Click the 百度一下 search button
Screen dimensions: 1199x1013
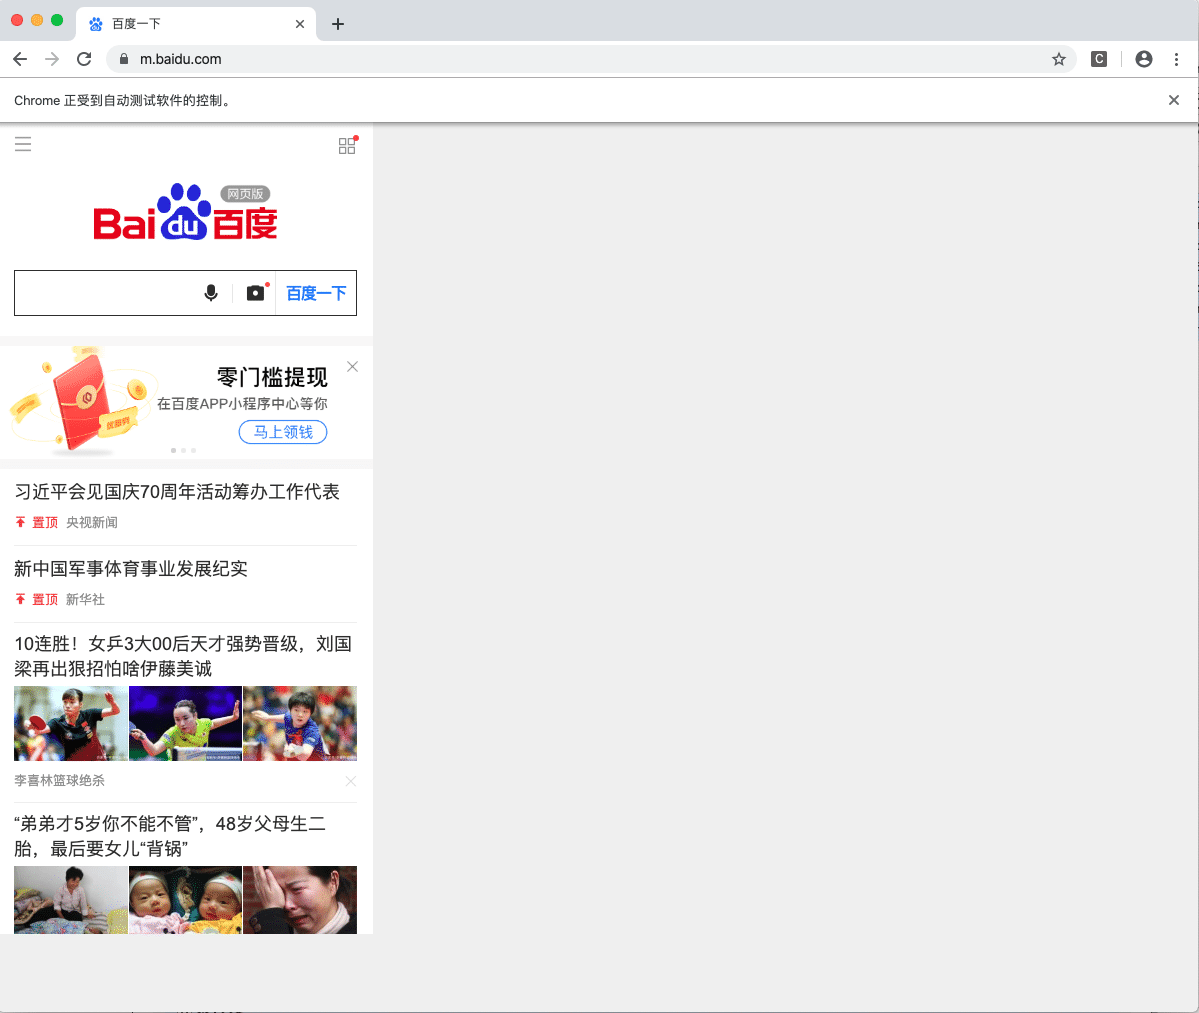click(316, 293)
